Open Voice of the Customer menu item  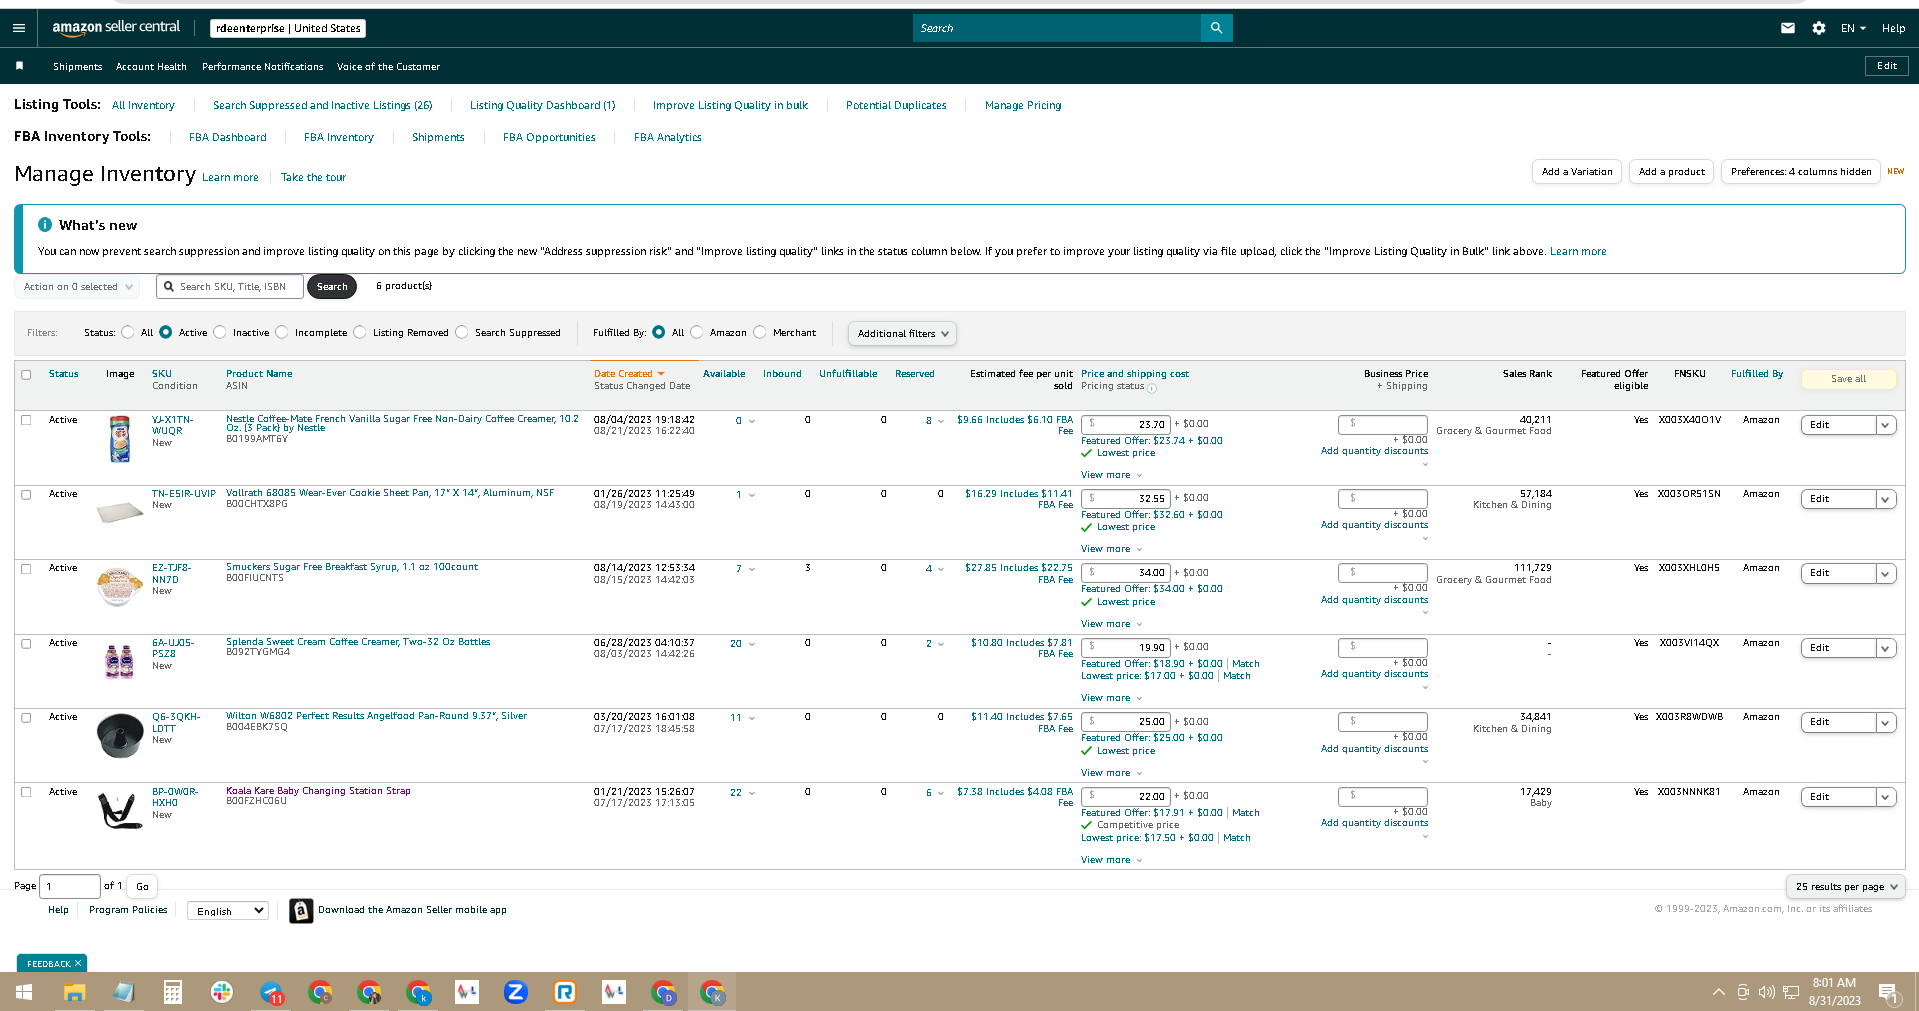click(388, 67)
